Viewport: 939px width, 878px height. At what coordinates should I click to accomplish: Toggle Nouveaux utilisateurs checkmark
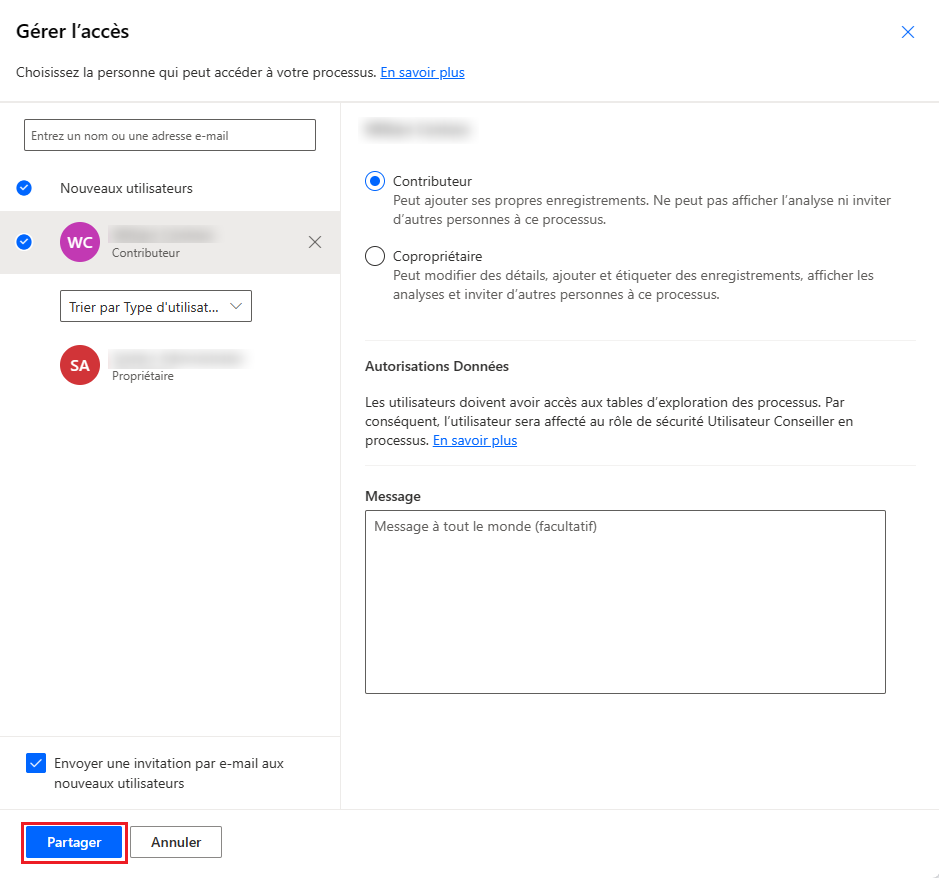(x=24, y=188)
